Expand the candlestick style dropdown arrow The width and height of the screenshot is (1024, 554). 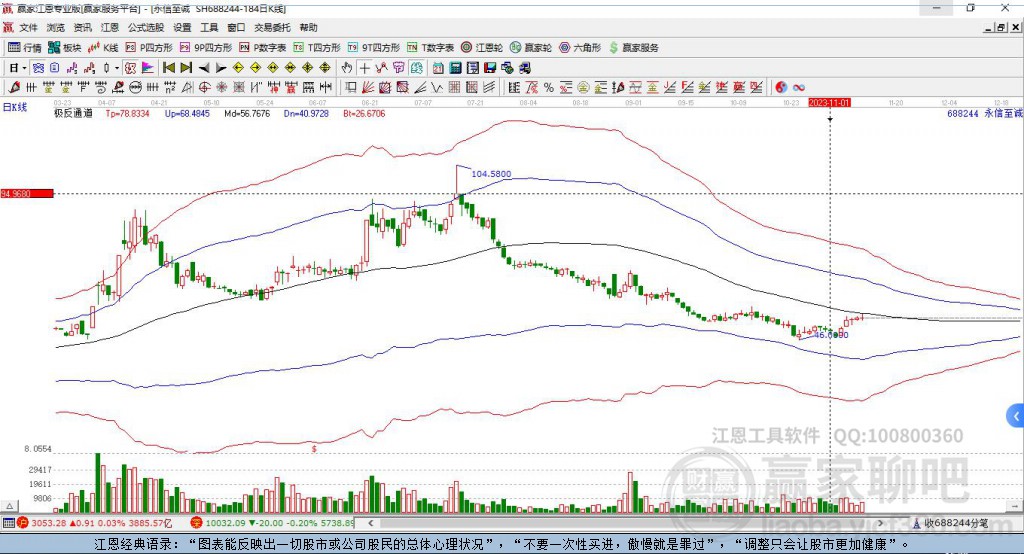click(x=117, y=68)
